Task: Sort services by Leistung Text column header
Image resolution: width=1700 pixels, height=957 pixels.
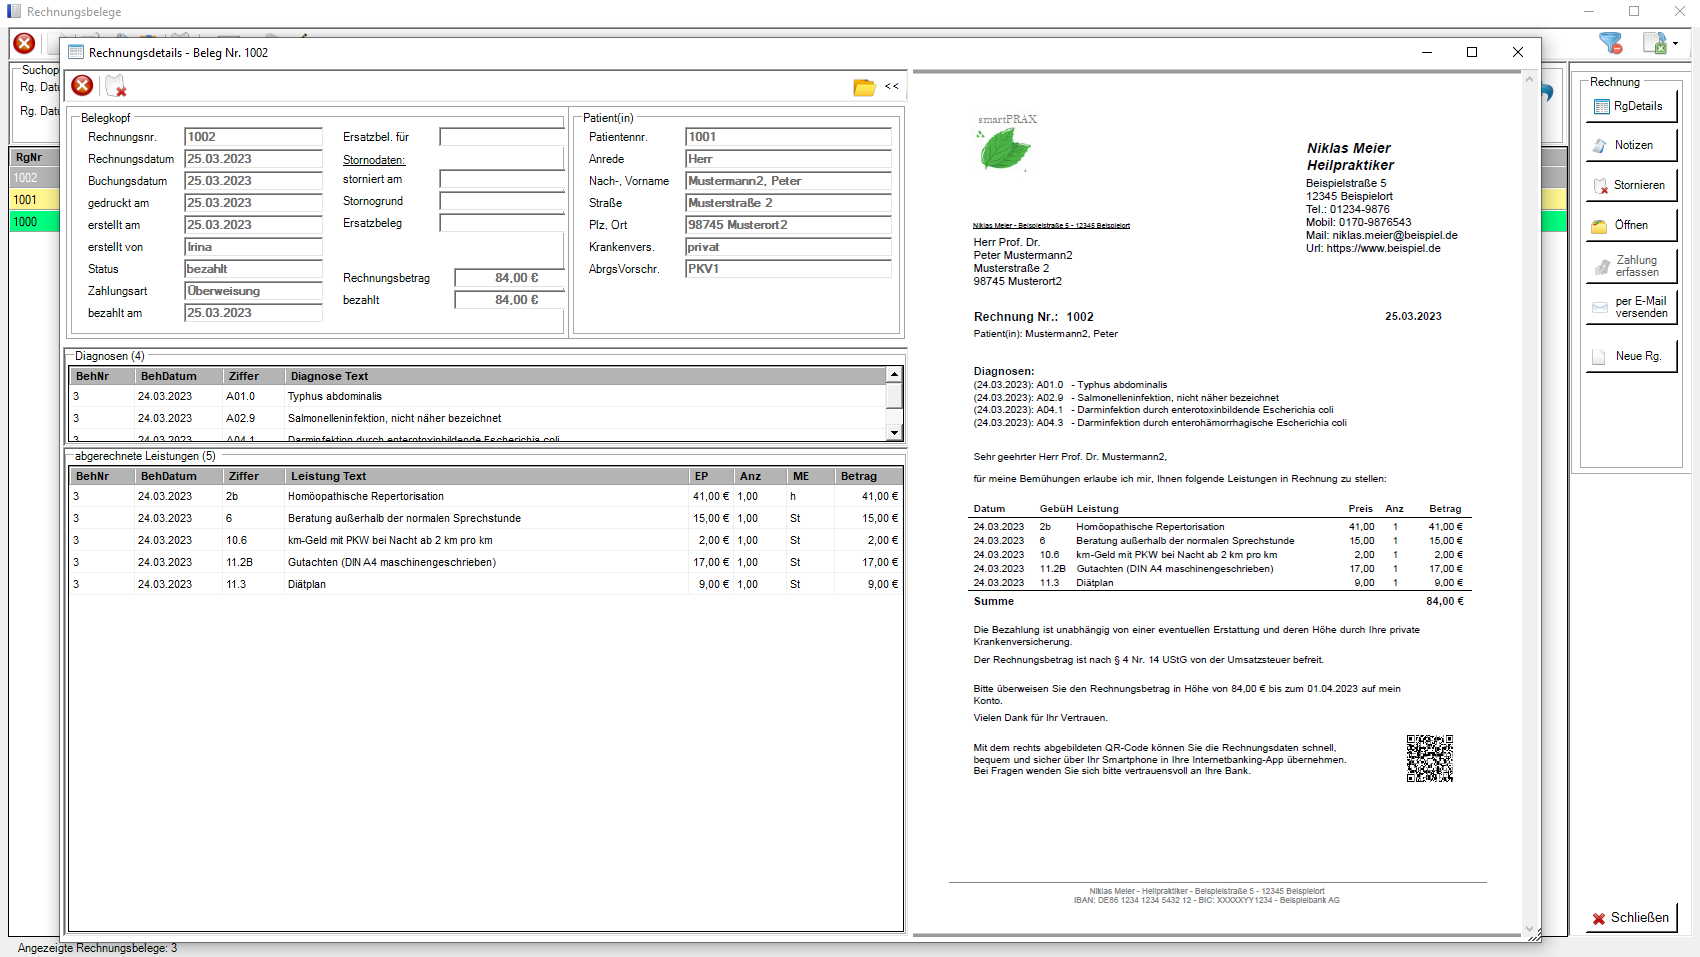Action: point(485,476)
